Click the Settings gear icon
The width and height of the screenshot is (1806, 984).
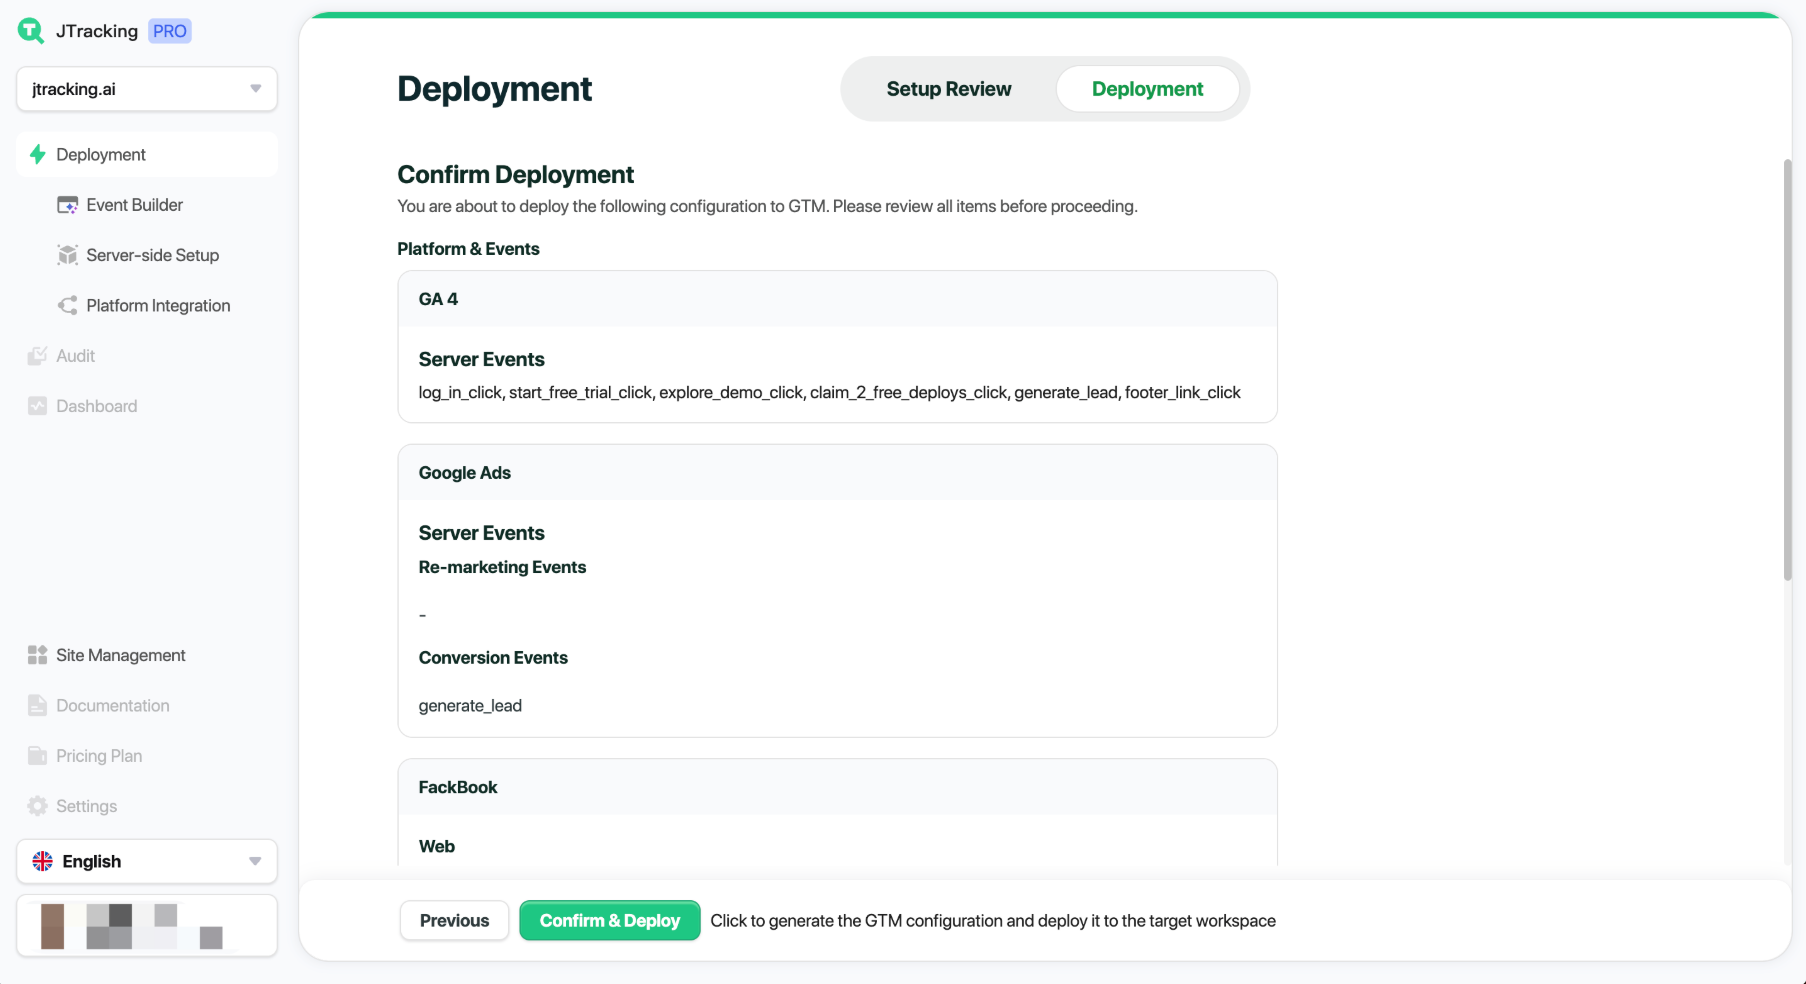pyautogui.click(x=38, y=806)
